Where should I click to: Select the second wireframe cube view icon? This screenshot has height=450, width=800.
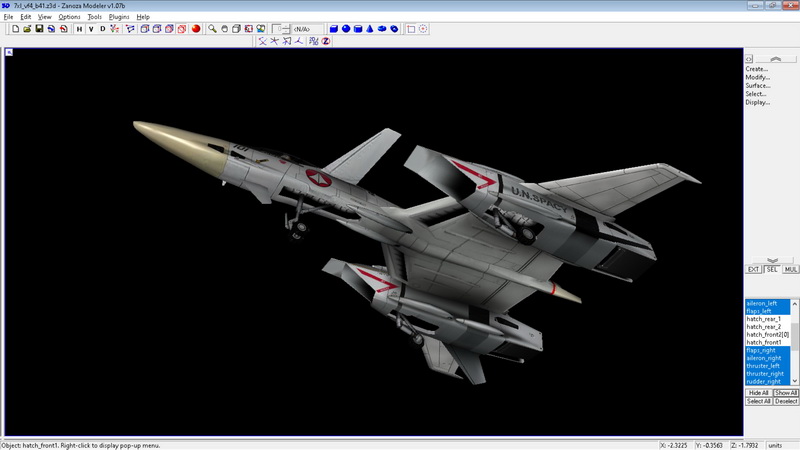coord(157,29)
